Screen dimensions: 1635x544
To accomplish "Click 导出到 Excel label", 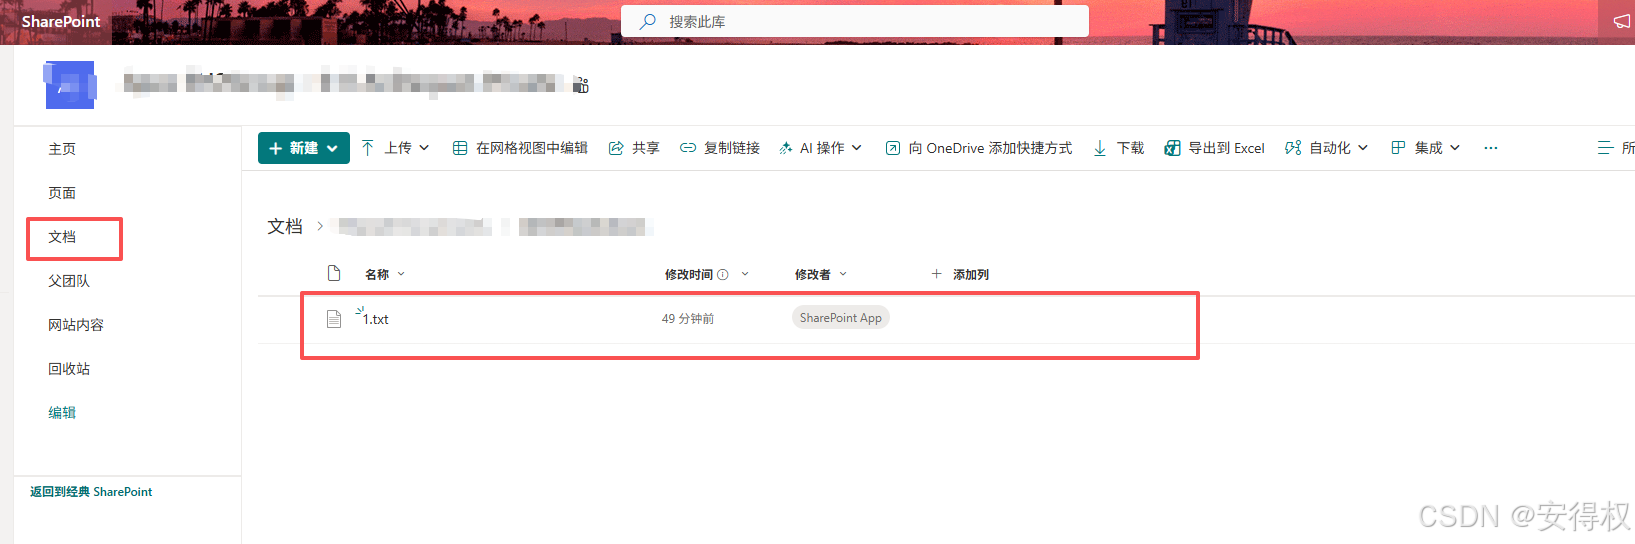I will coord(1226,148).
